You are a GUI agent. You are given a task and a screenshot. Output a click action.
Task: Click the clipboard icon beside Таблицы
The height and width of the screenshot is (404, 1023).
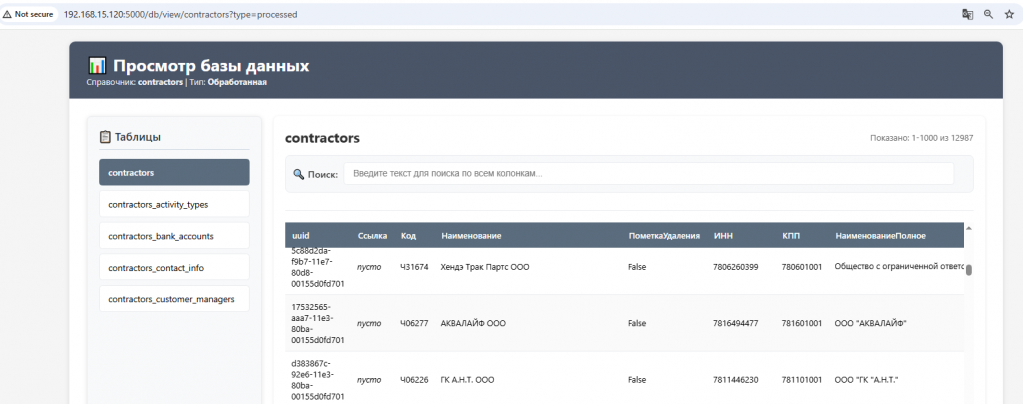click(x=105, y=137)
